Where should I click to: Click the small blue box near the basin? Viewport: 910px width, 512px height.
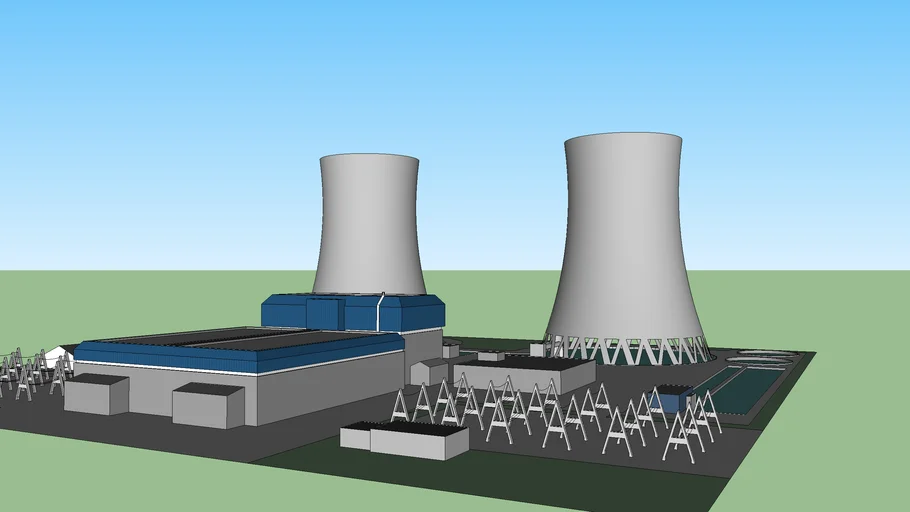[x=668, y=399]
